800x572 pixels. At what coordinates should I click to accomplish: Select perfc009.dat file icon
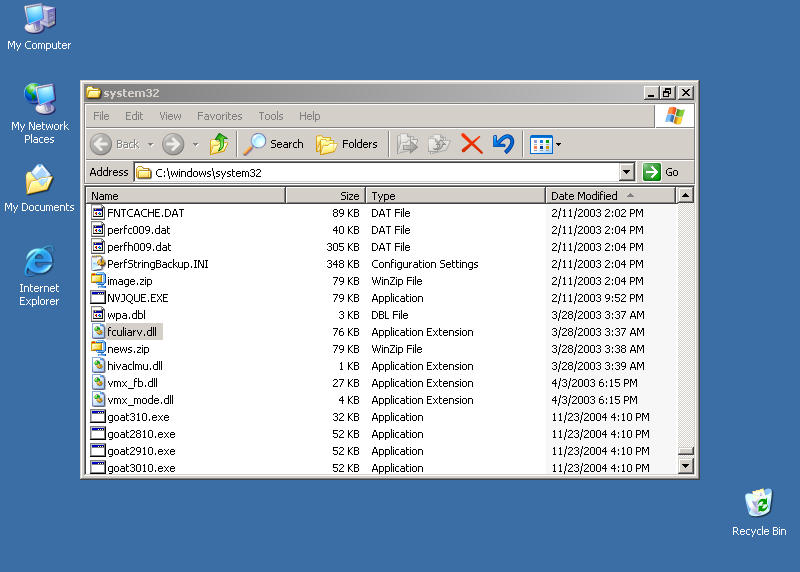coord(98,229)
